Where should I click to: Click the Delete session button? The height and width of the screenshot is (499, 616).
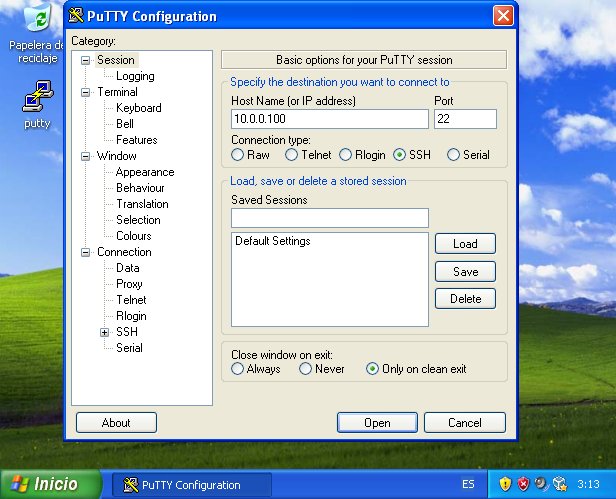click(x=465, y=299)
